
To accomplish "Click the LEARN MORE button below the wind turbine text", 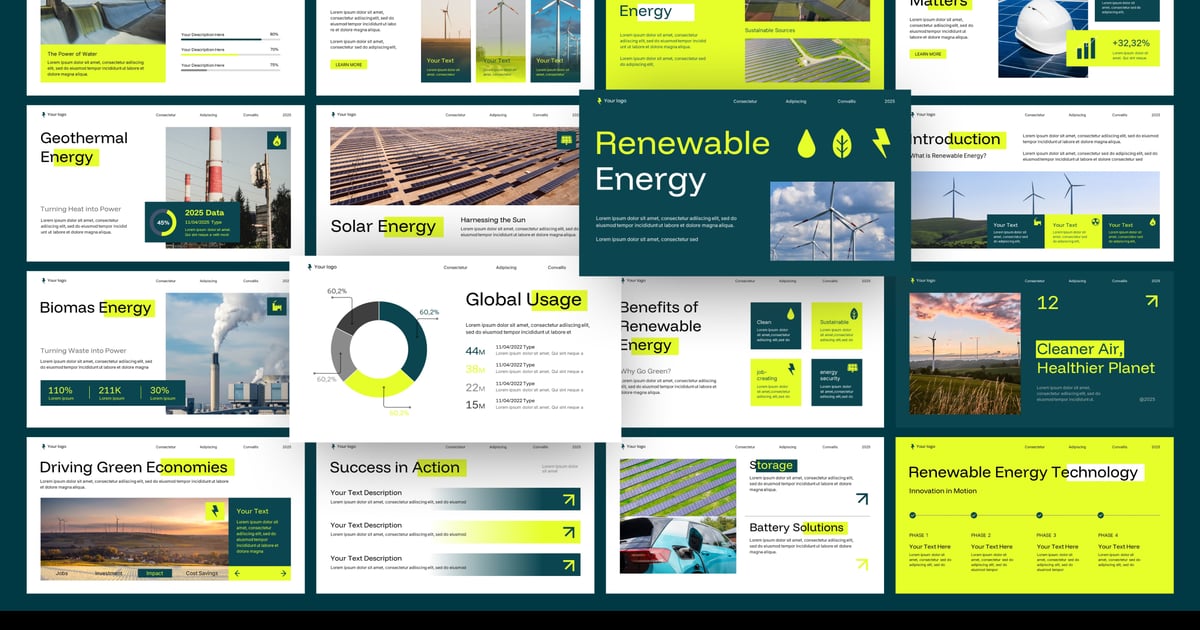I will (349, 64).
